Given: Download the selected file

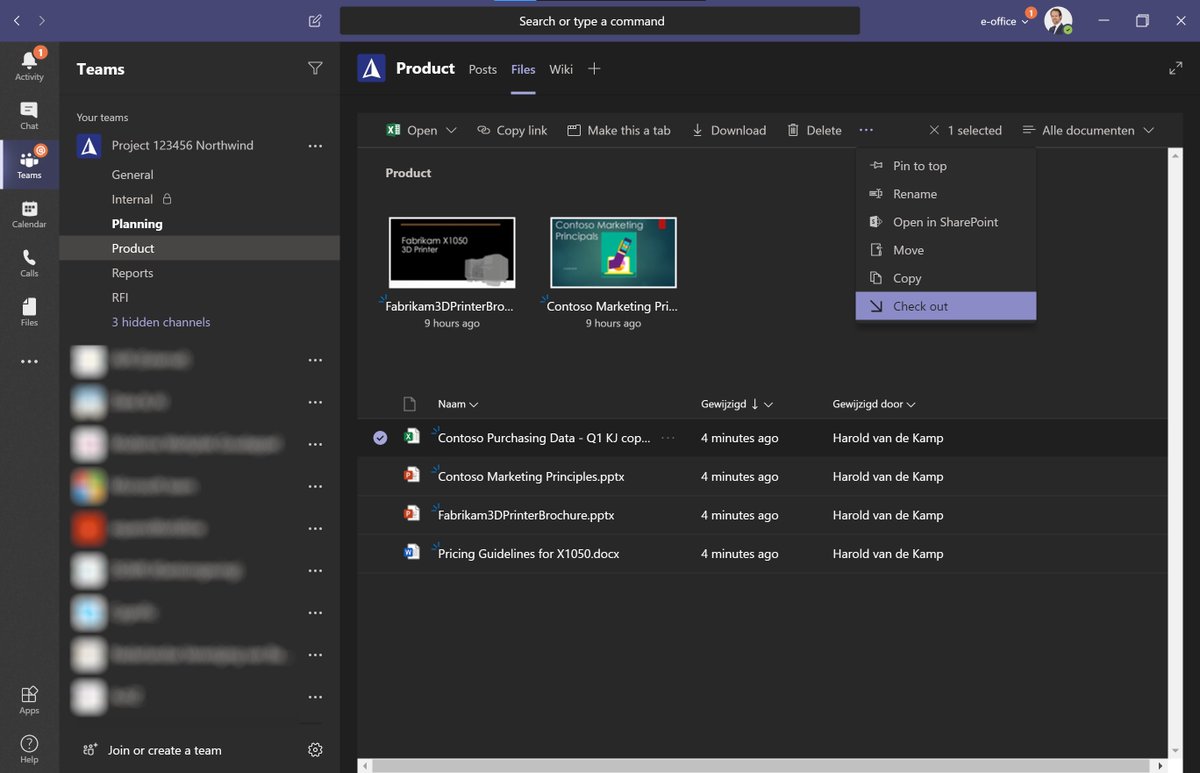Looking at the screenshot, I should click(x=728, y=130).
